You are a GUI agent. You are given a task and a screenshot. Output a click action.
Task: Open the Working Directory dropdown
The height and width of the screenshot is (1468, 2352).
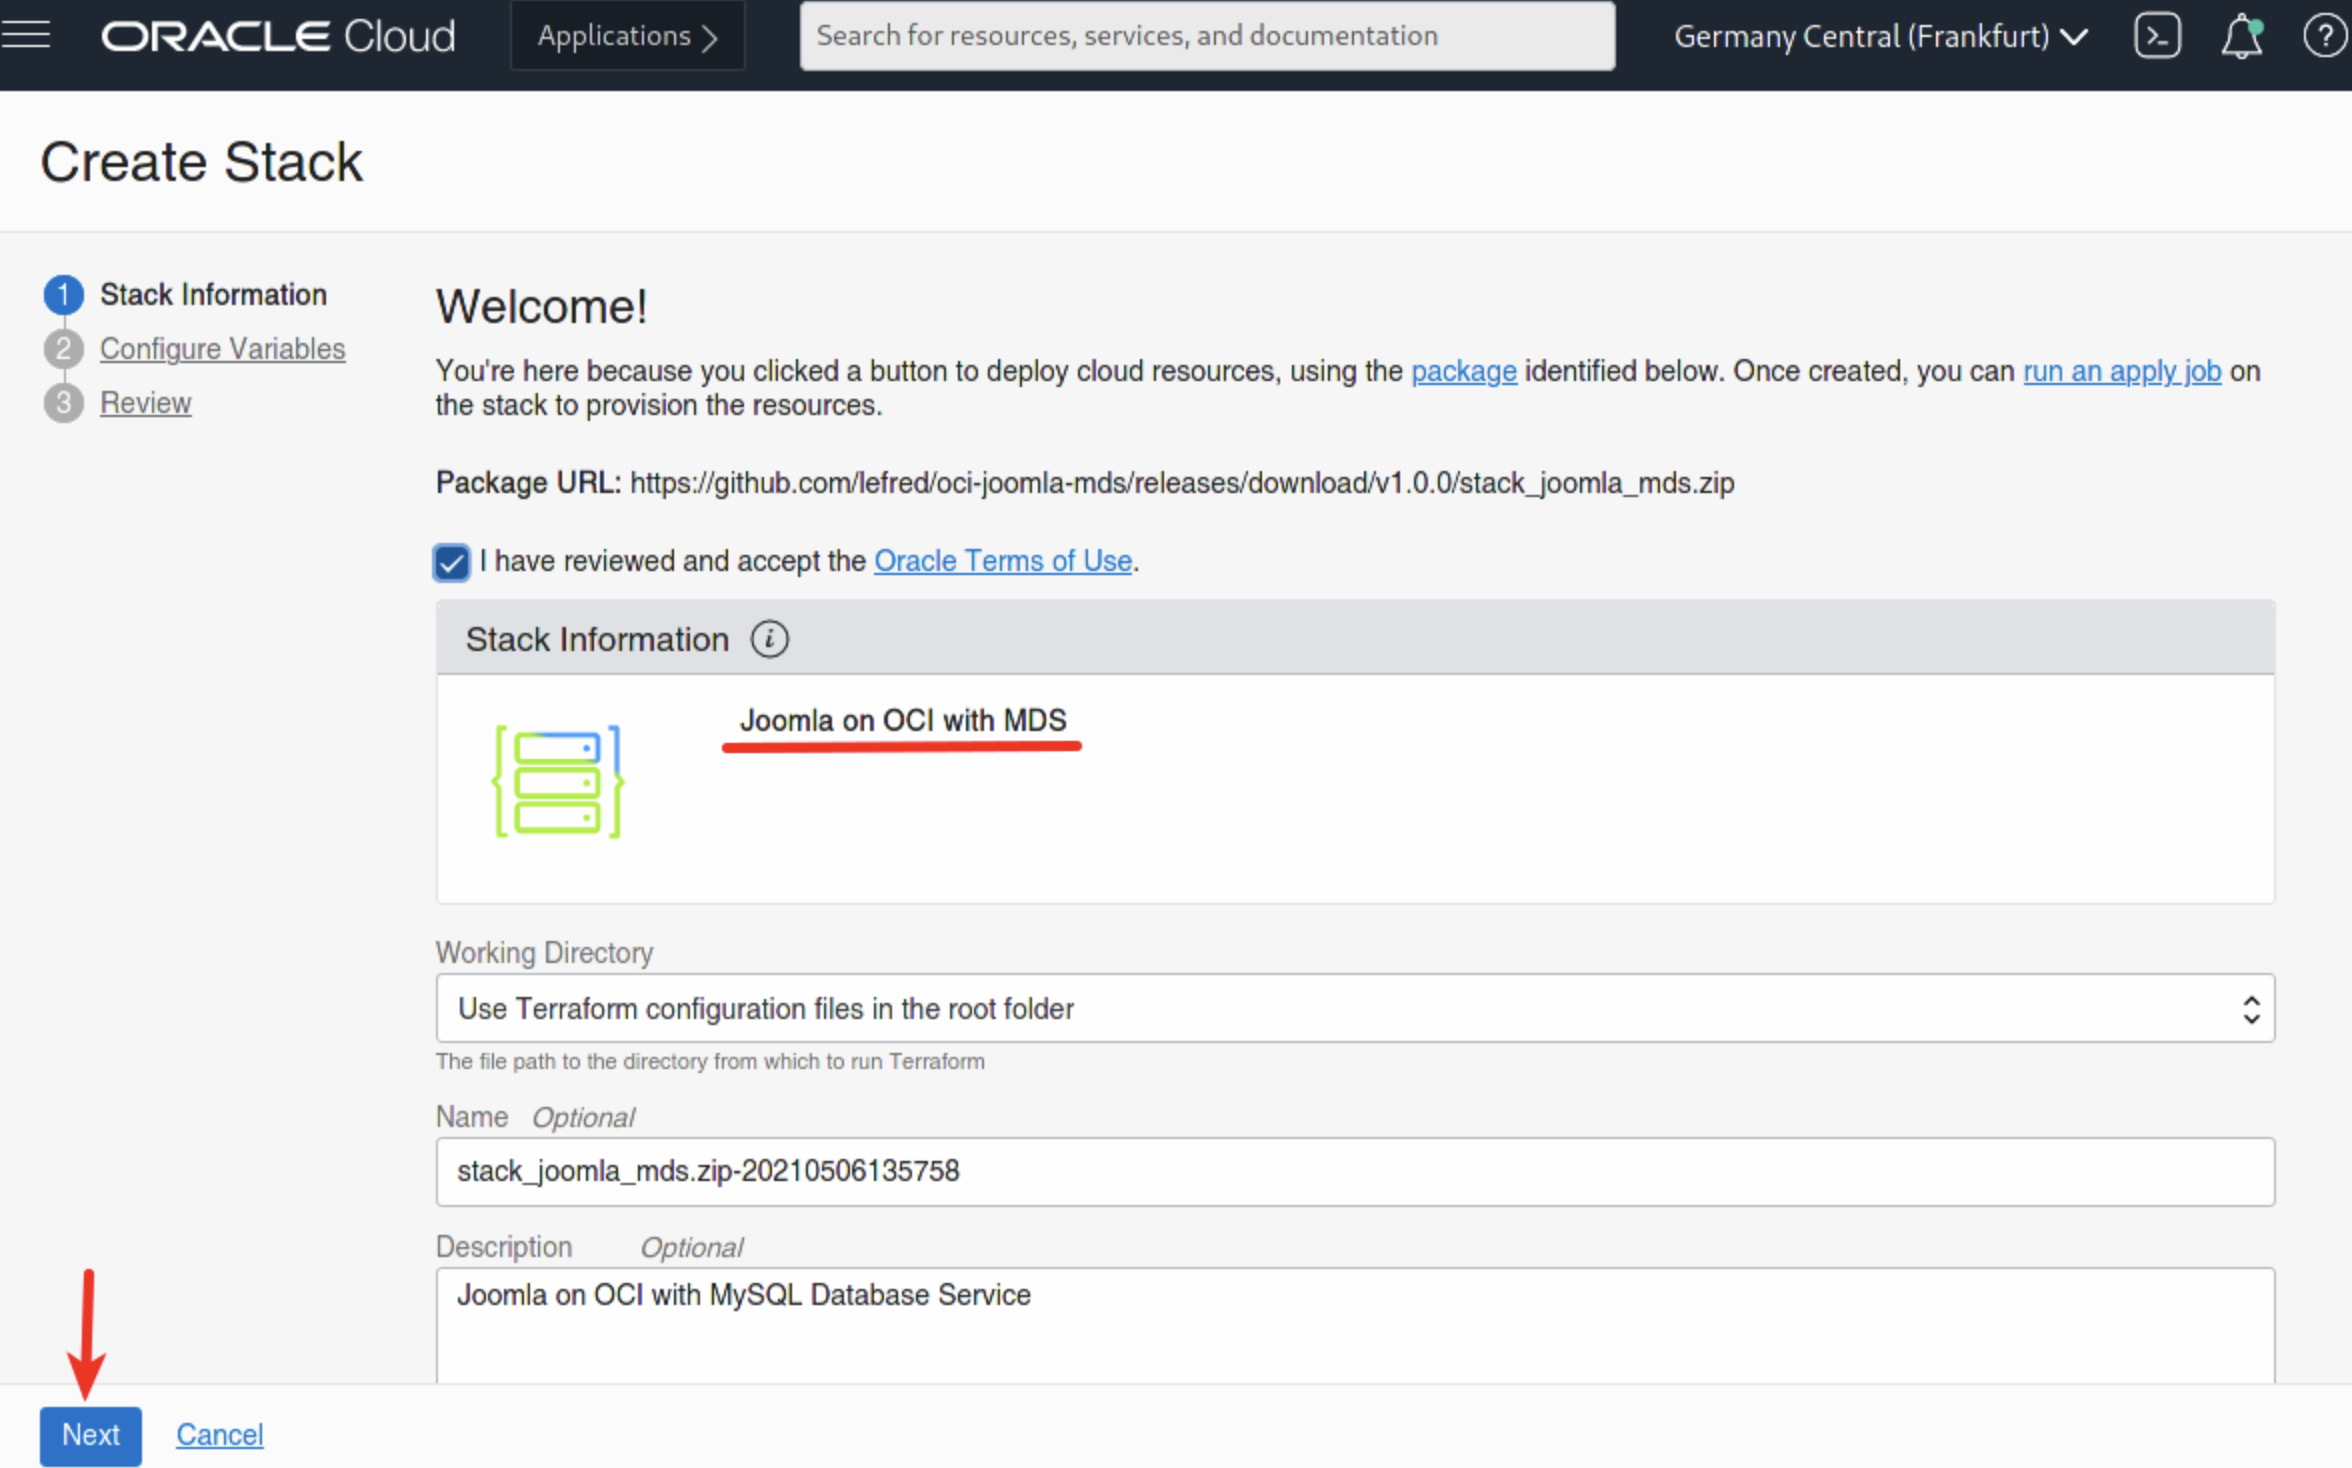[x=1354, y=1008]
